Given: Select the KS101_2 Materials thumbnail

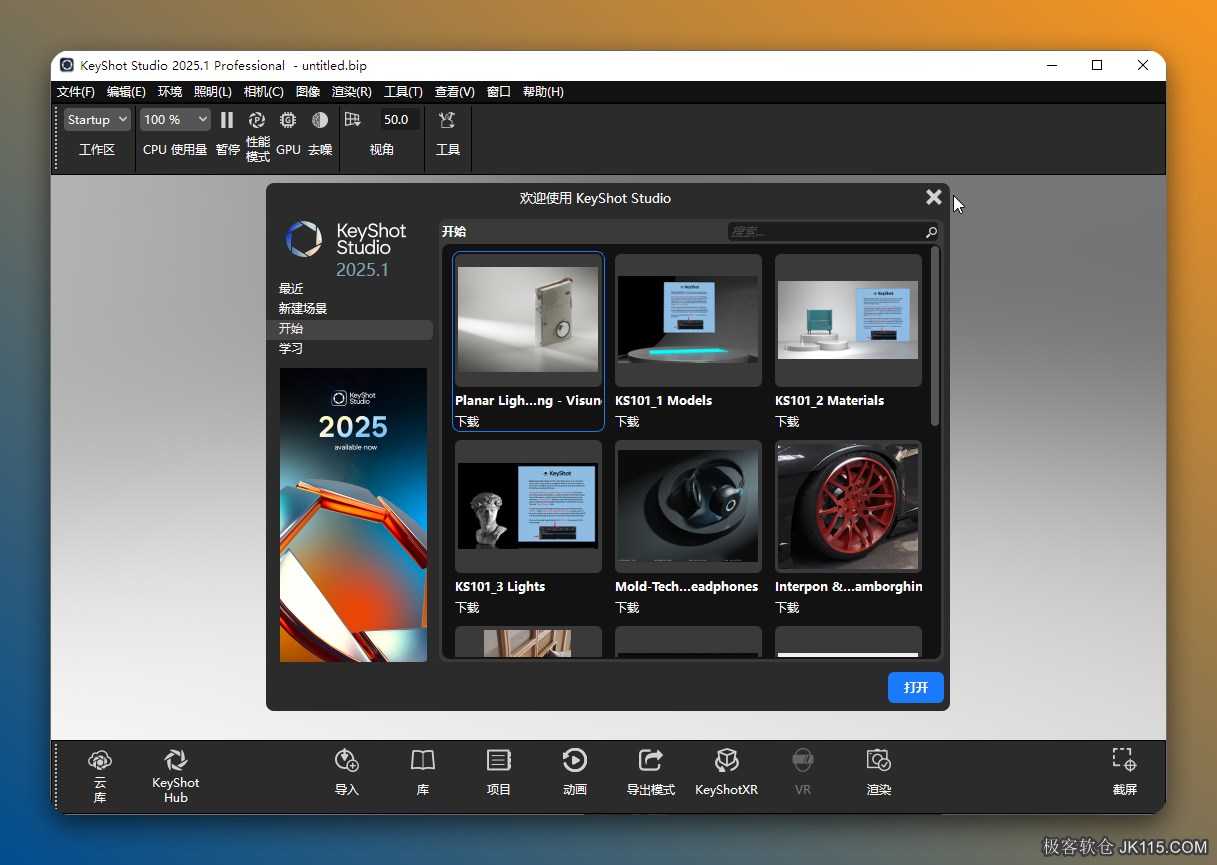Looking at the screenshot, I should tap(848, 320).
